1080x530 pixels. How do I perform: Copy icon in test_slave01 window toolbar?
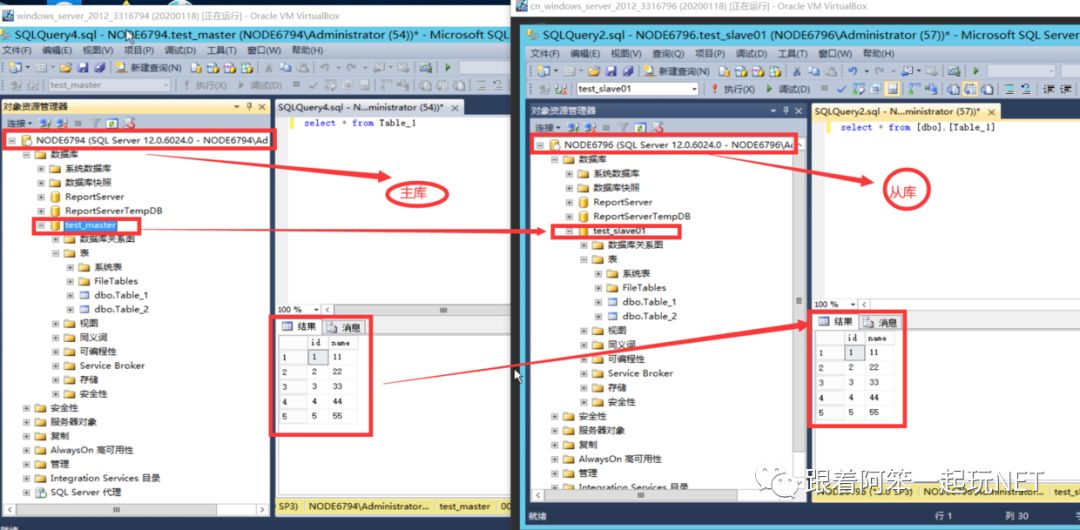pos(816,72)
